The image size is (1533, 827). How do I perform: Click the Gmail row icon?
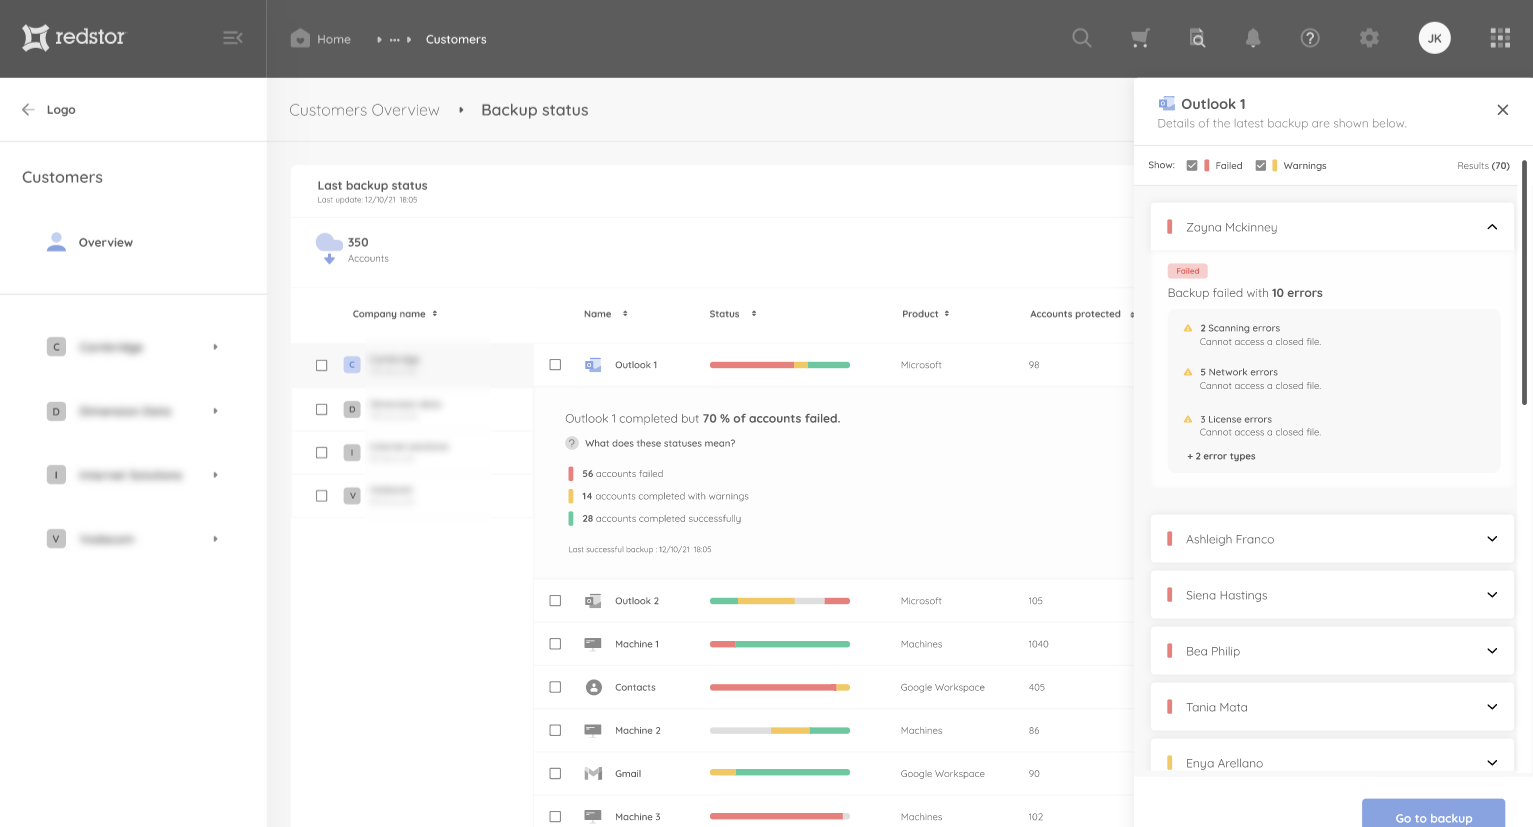click(x=593, y=773)
